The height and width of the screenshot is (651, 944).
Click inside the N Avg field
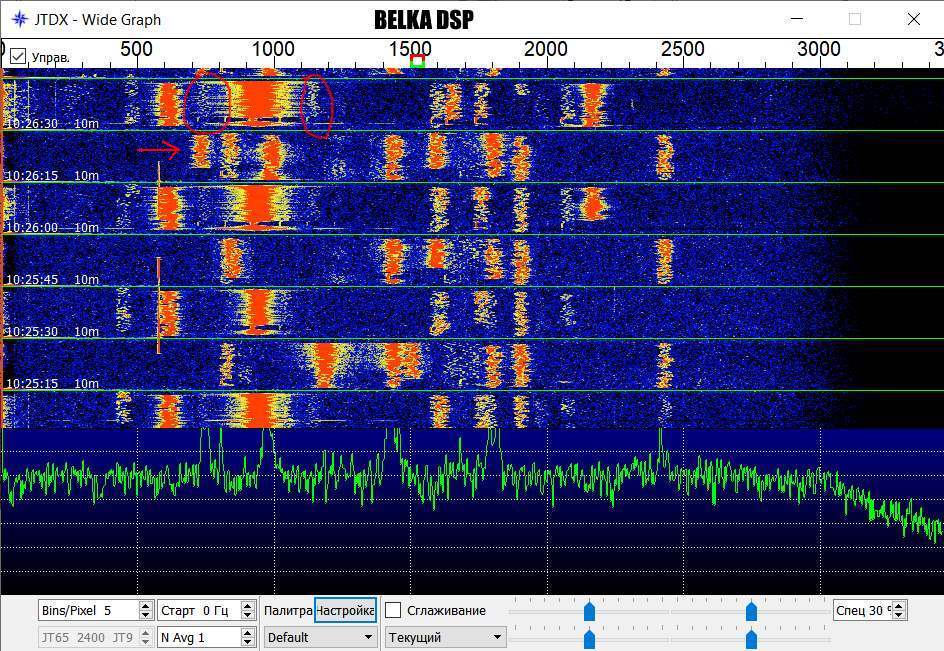click(x=200, y=637)
